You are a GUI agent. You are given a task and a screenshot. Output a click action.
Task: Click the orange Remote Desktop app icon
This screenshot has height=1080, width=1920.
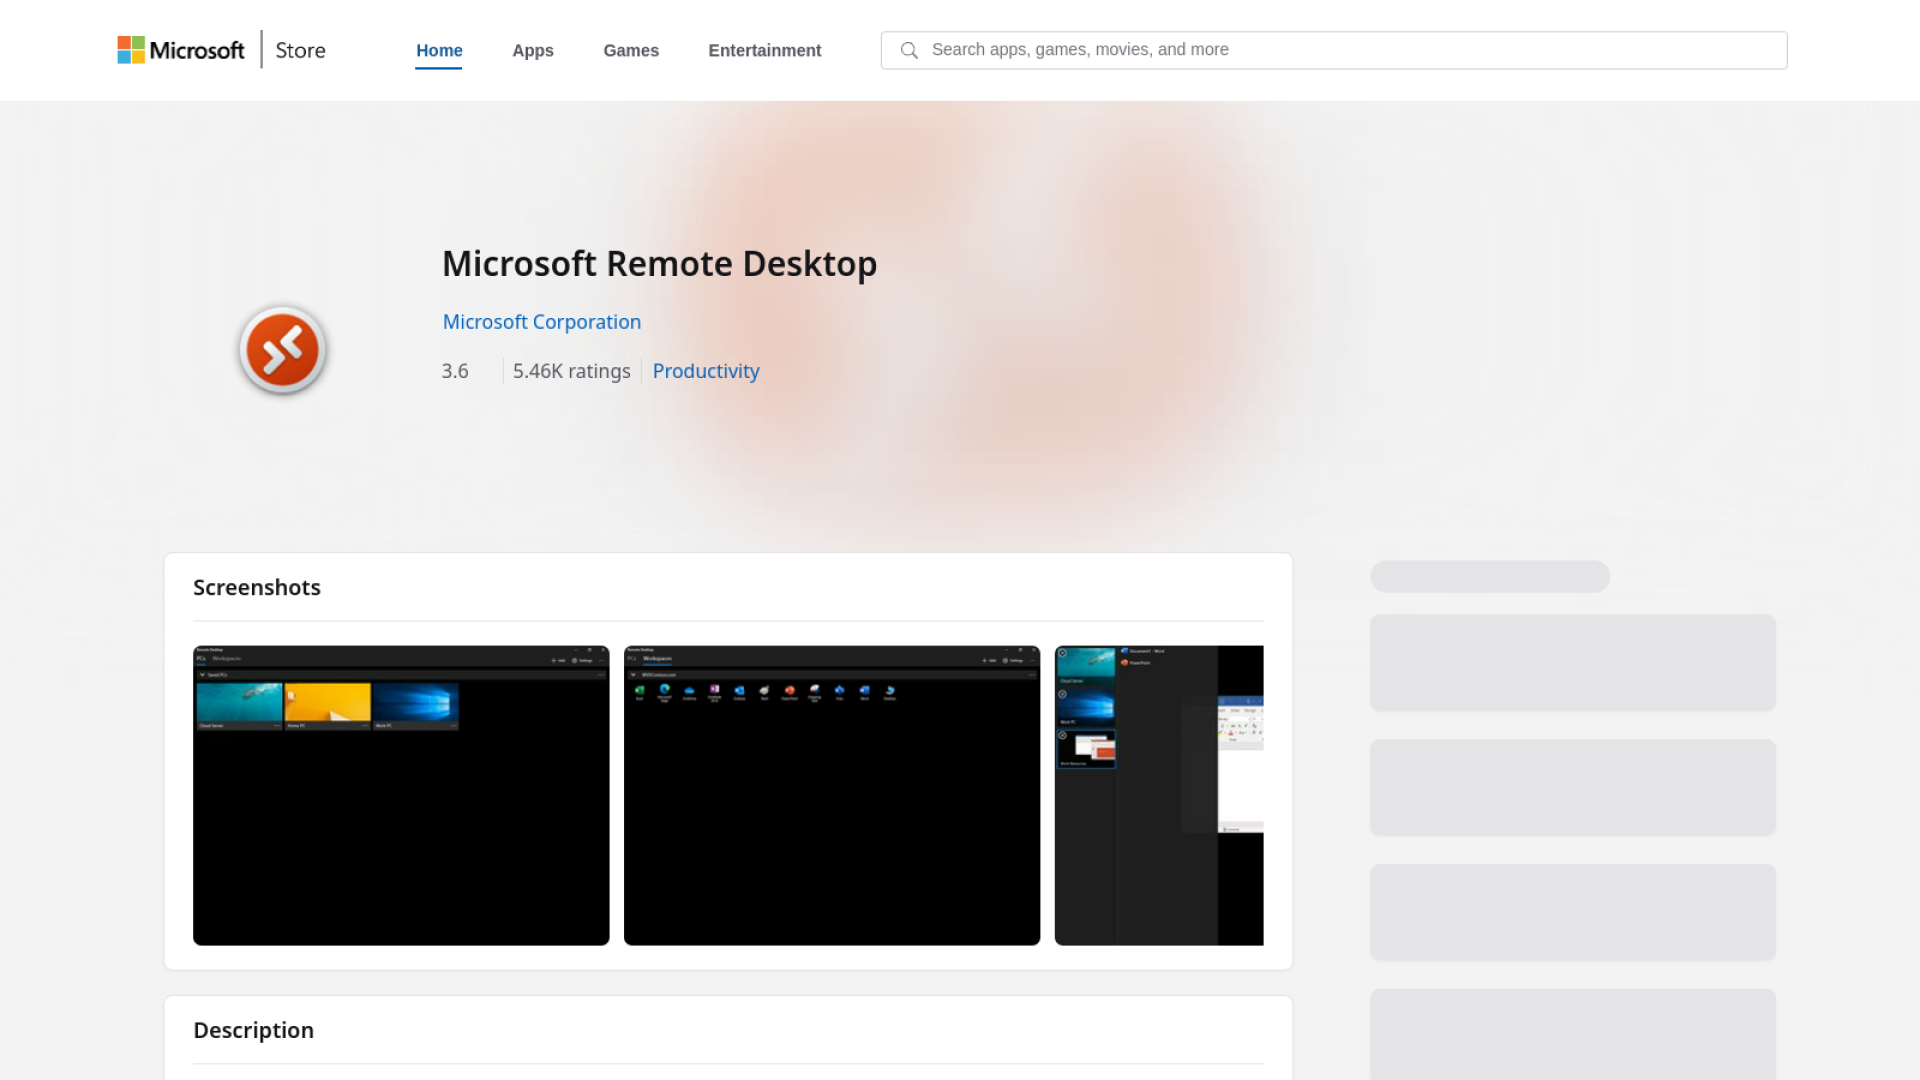(x=283, y=349)
